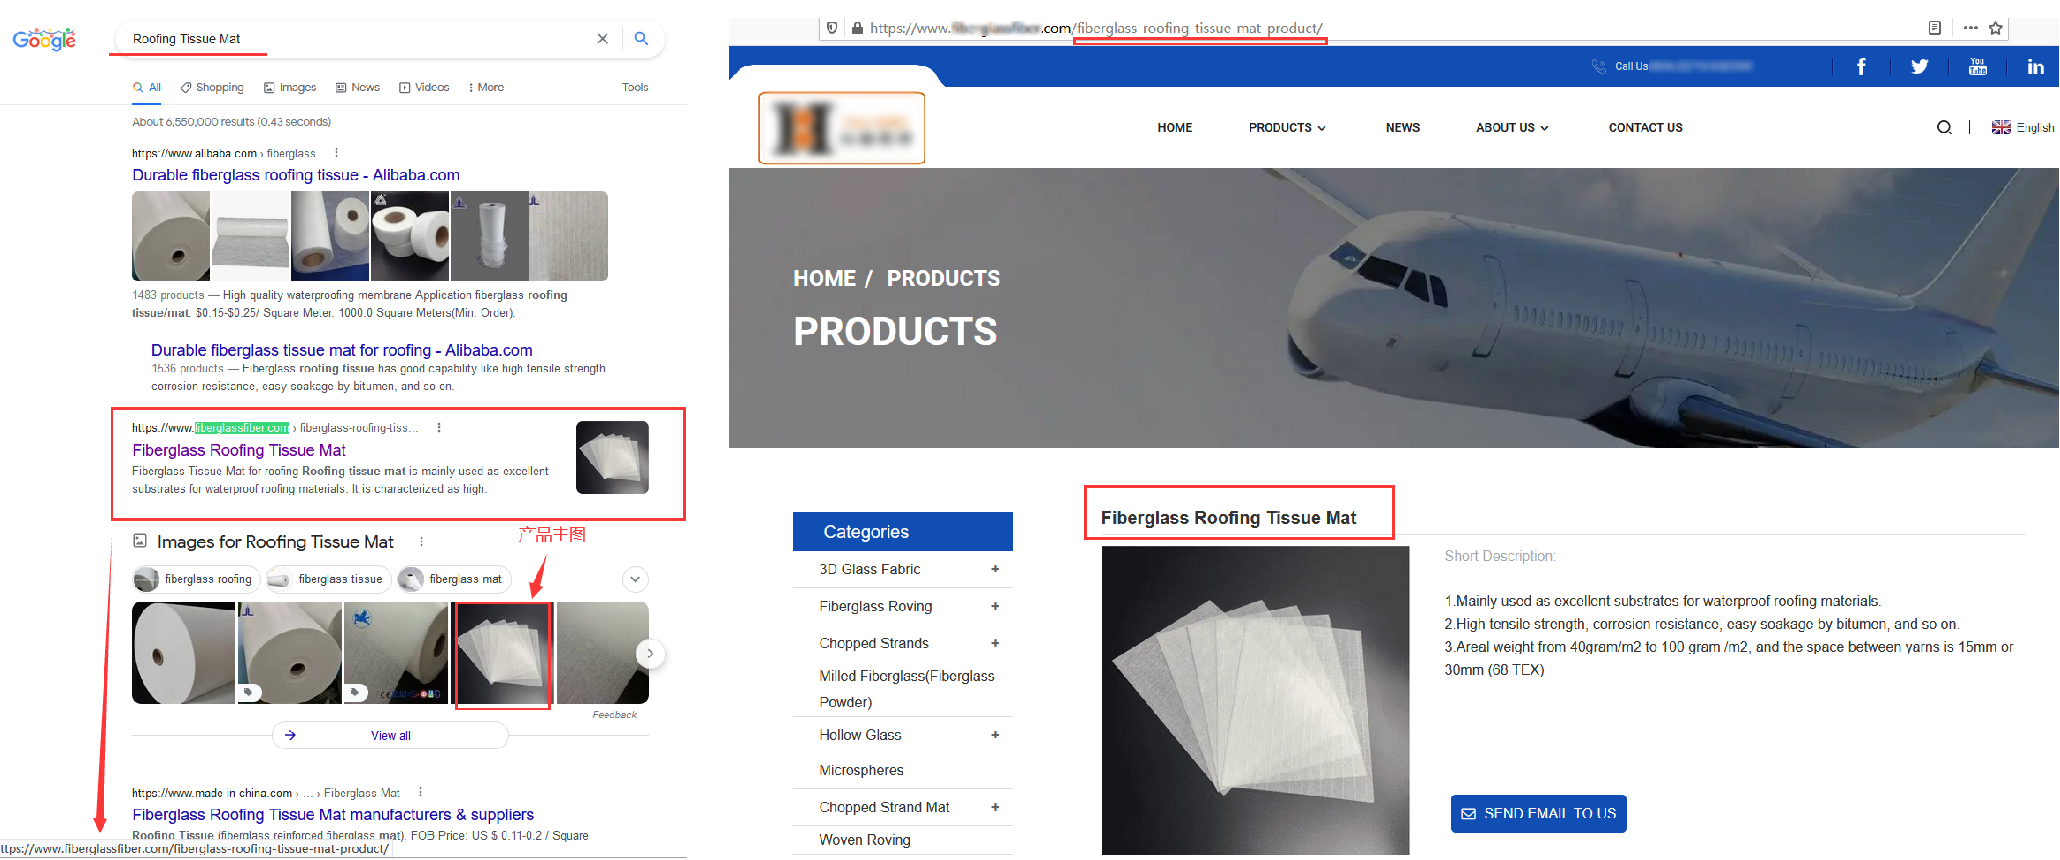Open Durable fiberglass roofing tissue Alibaba link
This screenshot has width=2060, height=860.
pos(296,175)
